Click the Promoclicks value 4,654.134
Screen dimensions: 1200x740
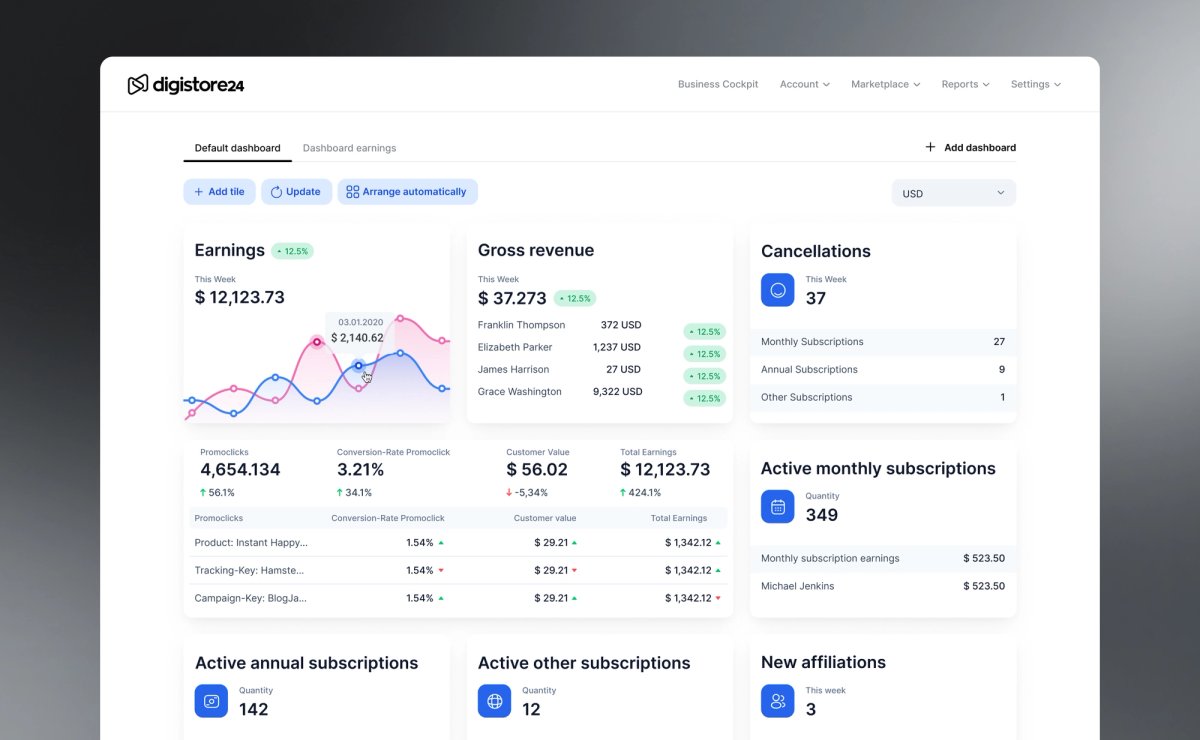(x=240, y=470)
